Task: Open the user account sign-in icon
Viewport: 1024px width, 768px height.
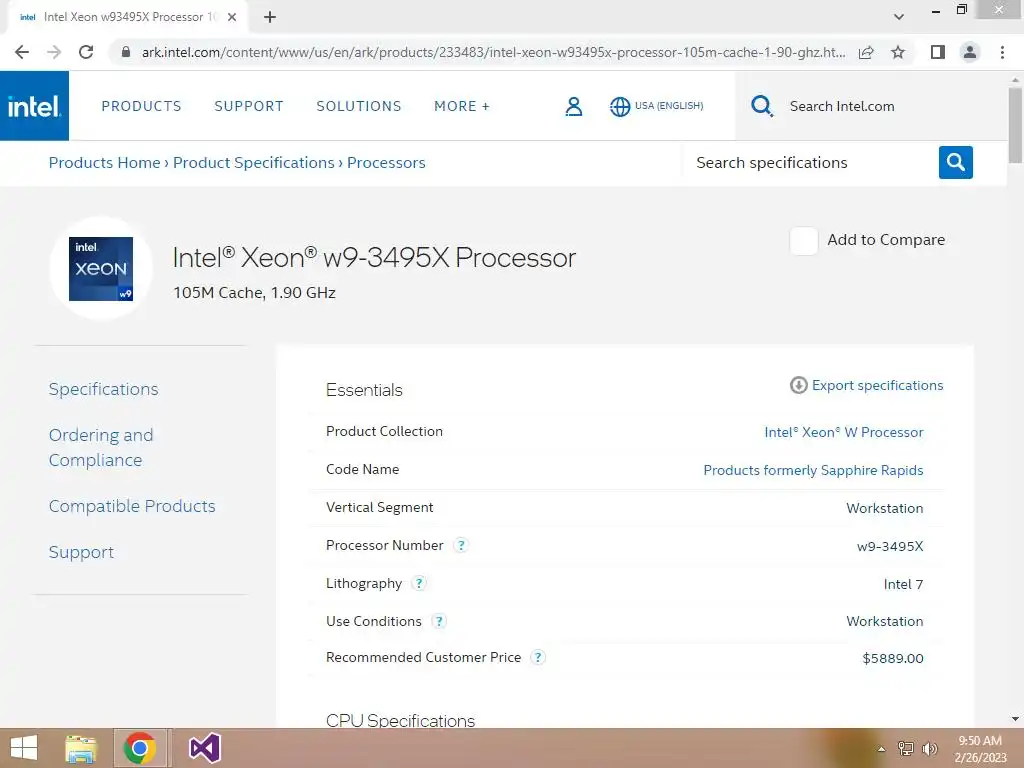Action: pos(573,106)
